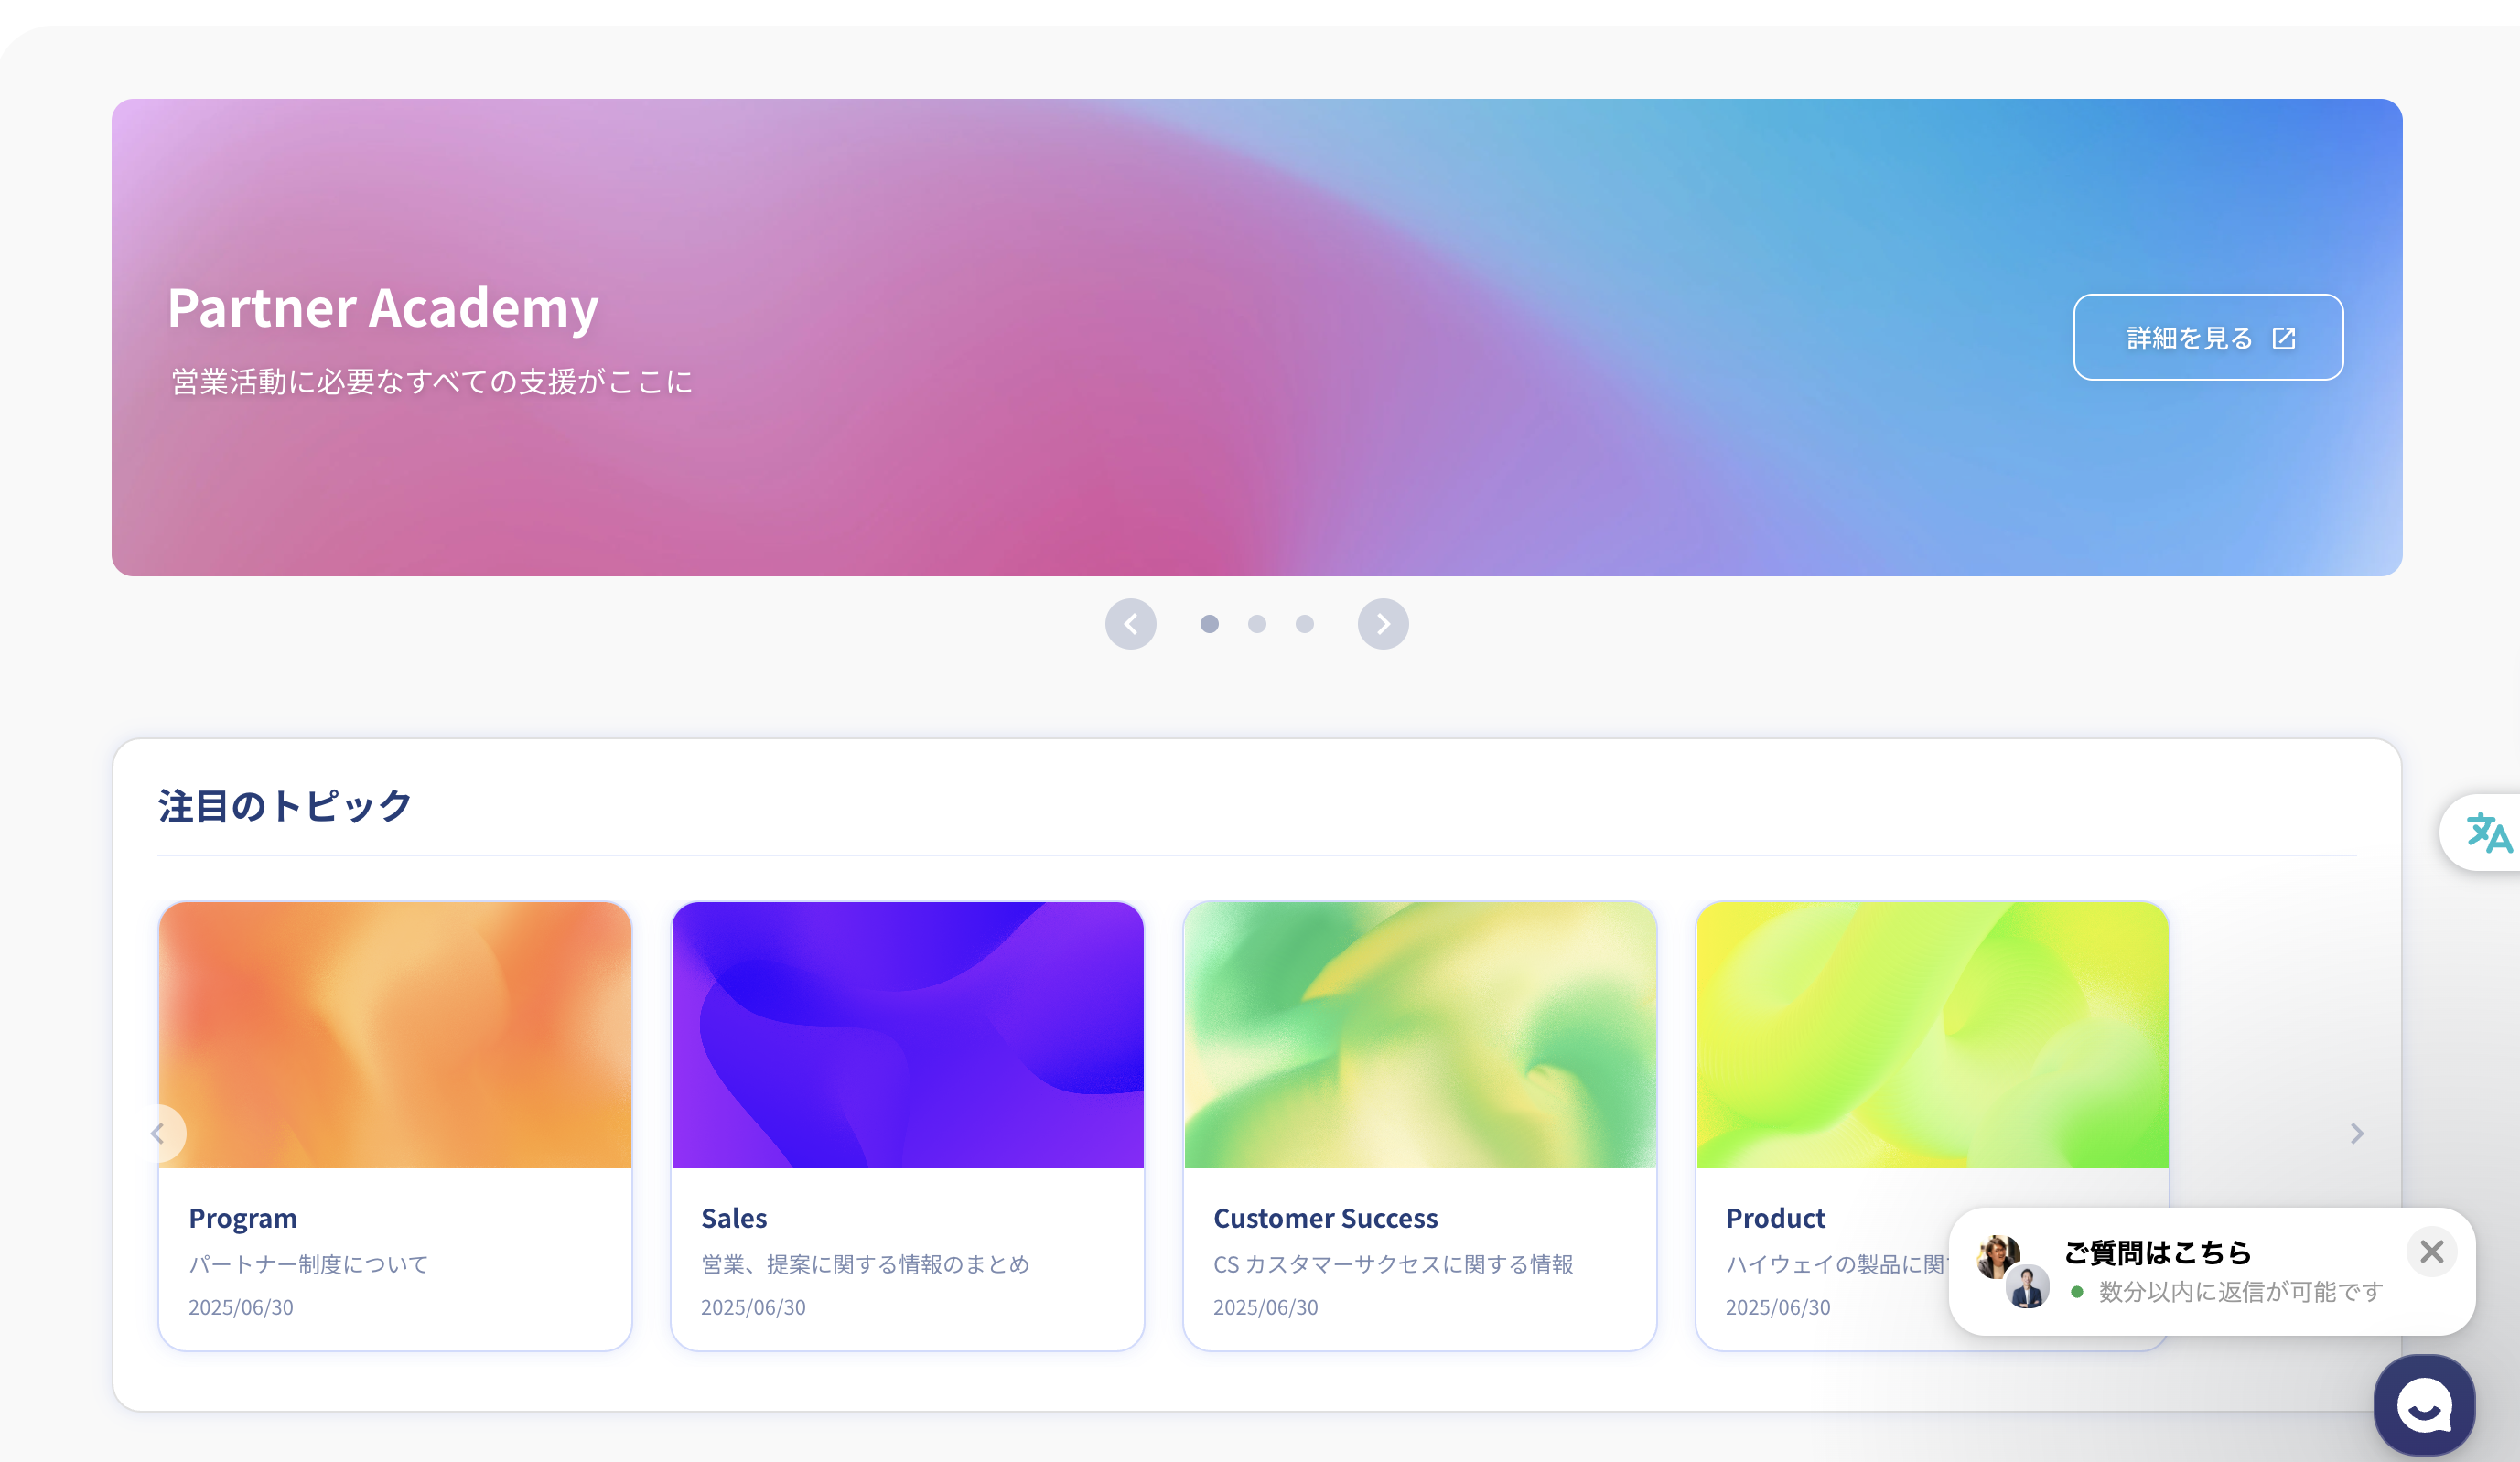
Task: Select the first carousel dot indicator
Action: point(1209,624)
